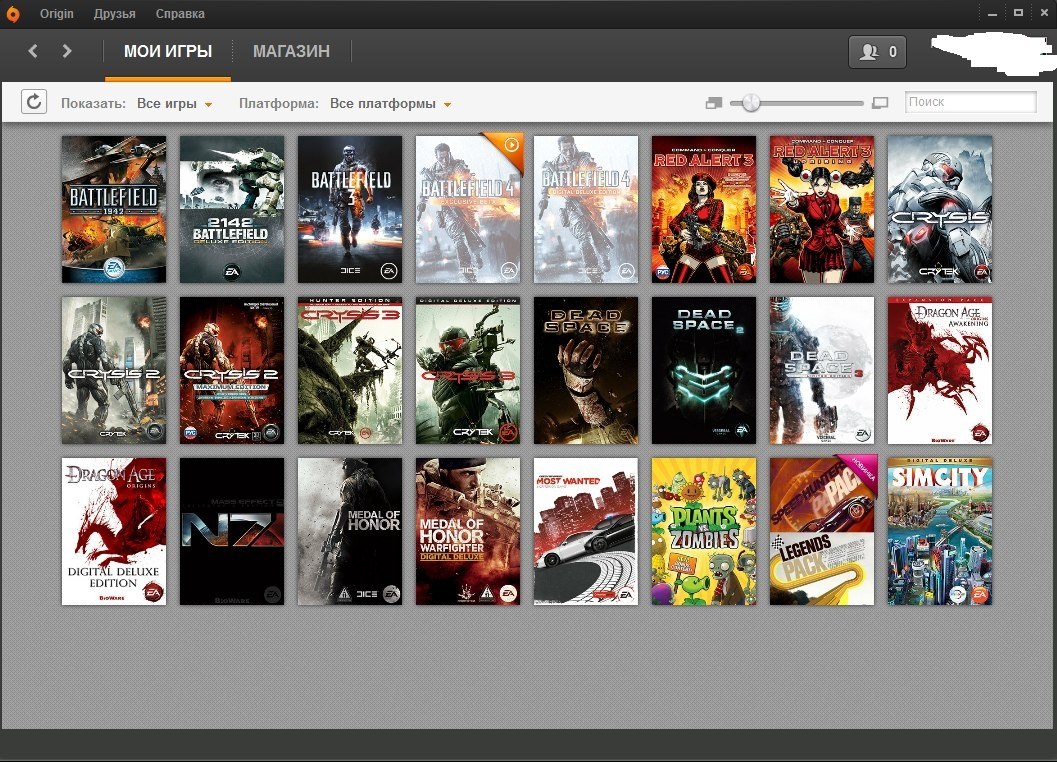Viewport: 1057px width, 762px height.
Task: Select the Most Wanted game tile
Action: click(x=586, y=531)
